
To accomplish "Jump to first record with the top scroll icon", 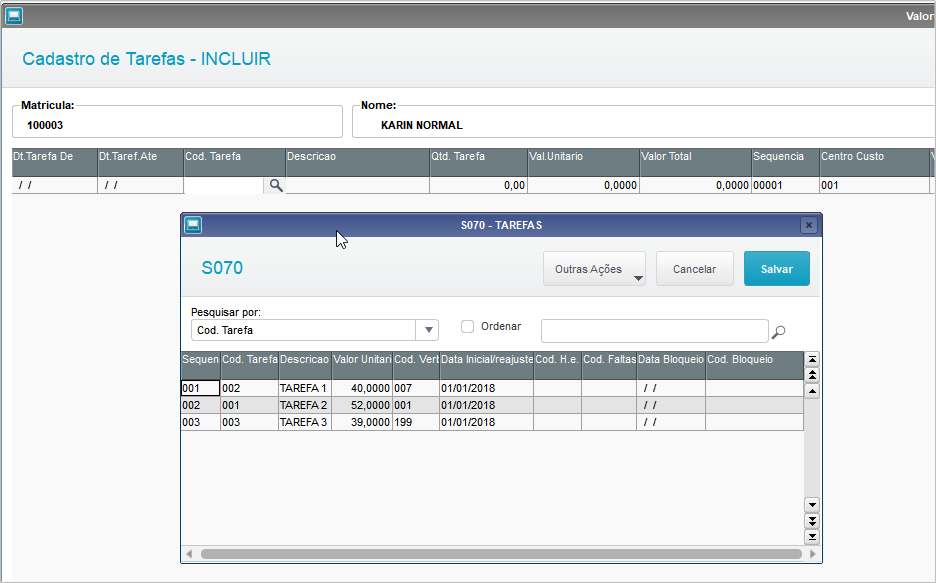I will click(812, 359).
